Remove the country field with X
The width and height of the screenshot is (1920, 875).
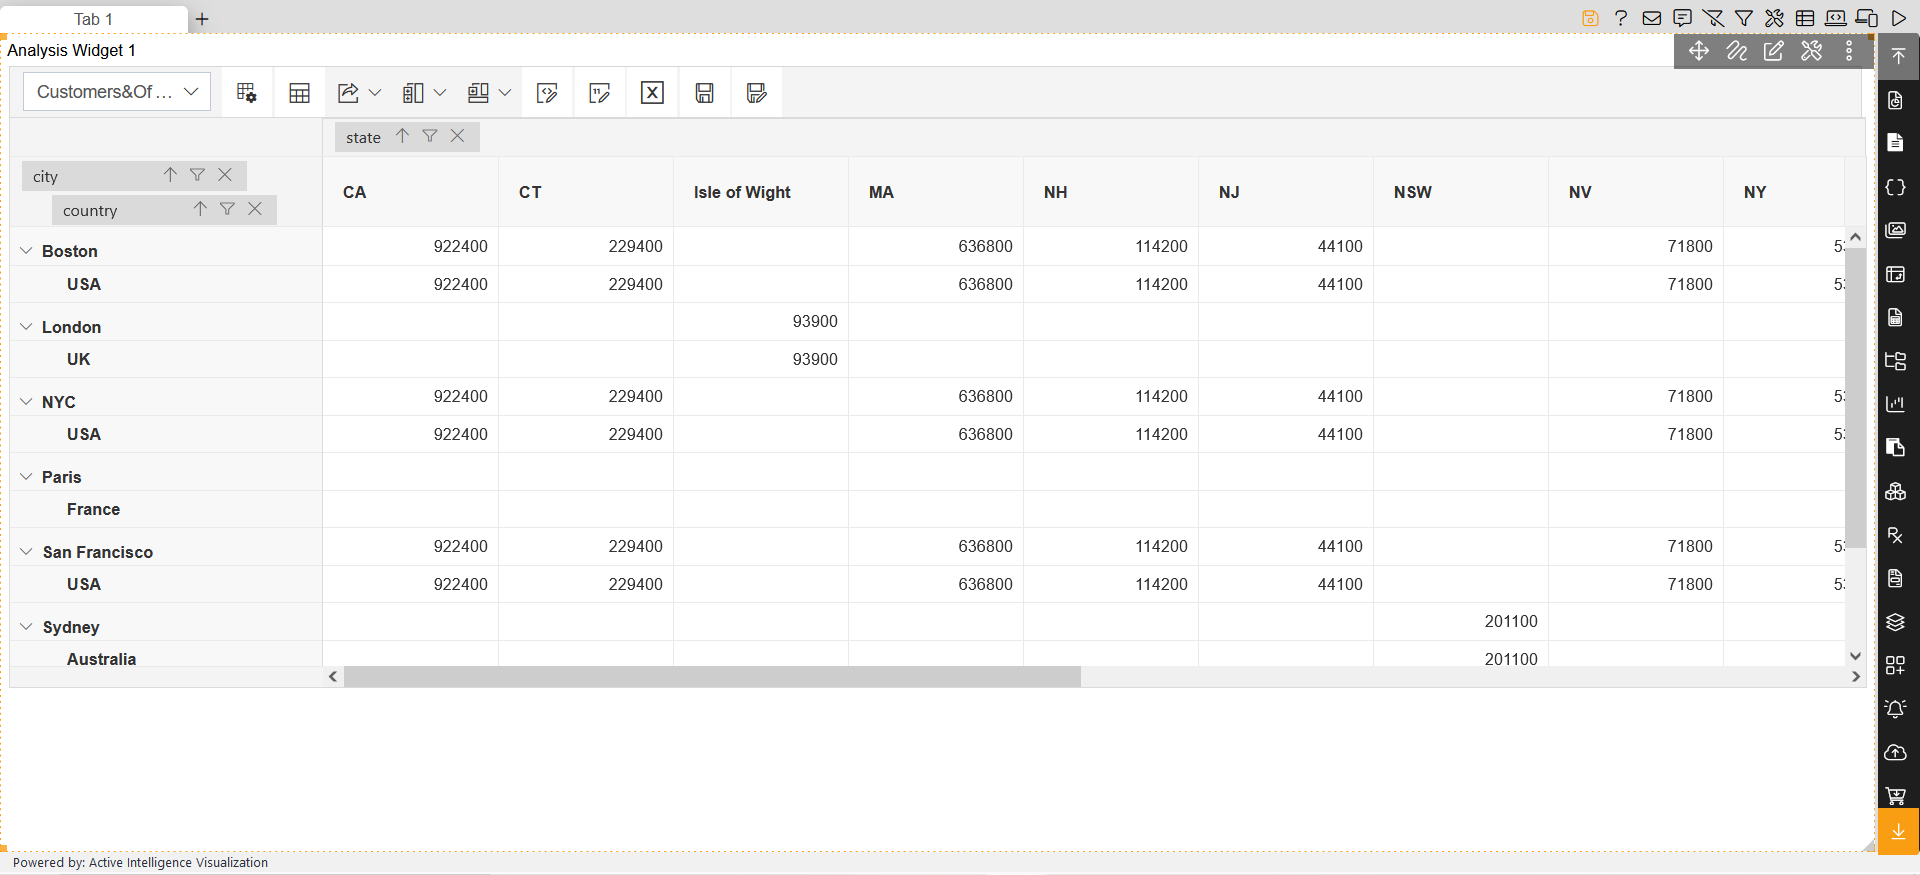click(x=255, y=209)
